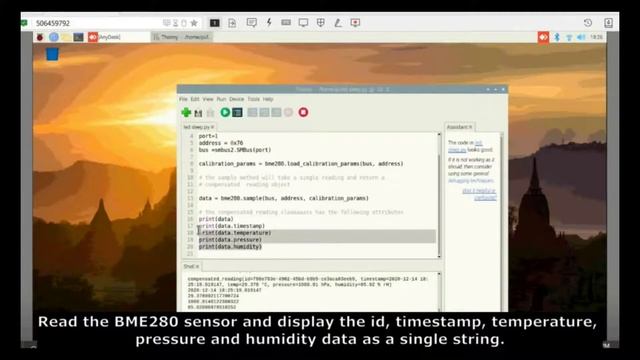
Task: Open Thonny File menu
Action: [183, 99]
